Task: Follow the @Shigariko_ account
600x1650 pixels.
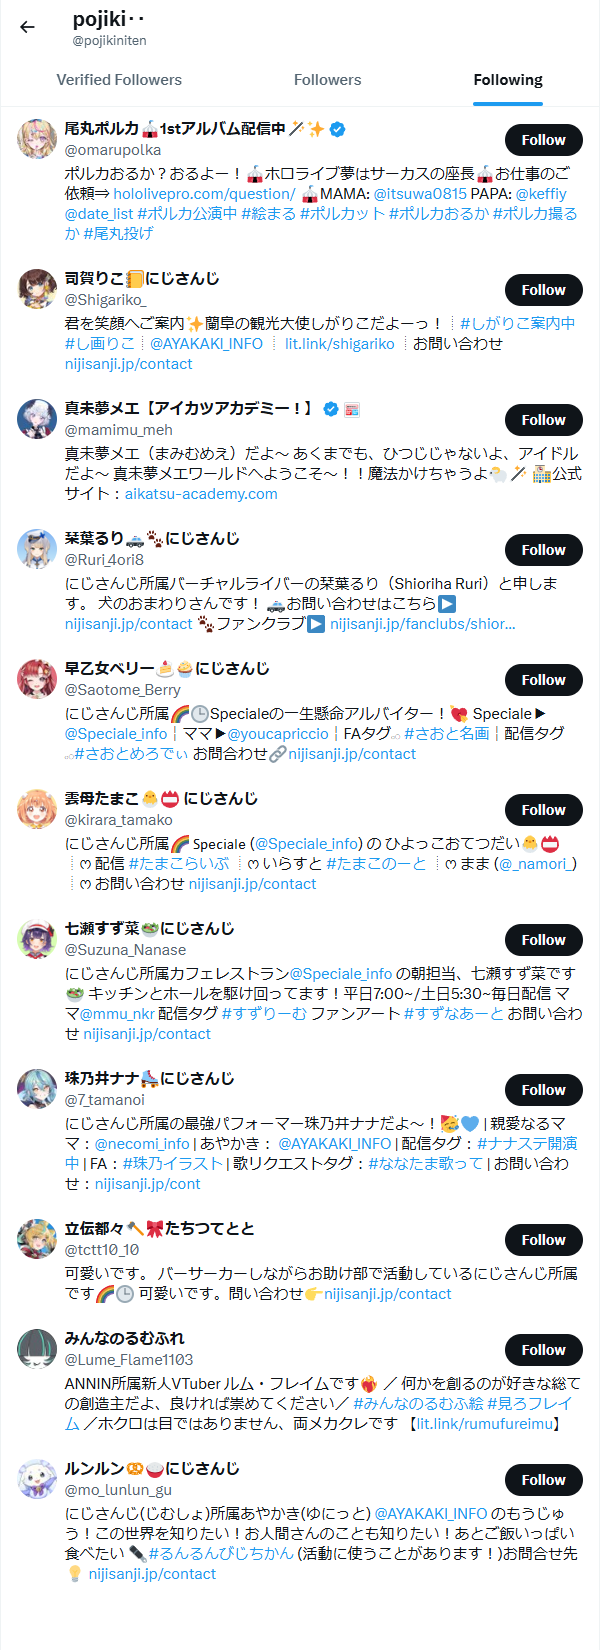Action: [543, 290]
